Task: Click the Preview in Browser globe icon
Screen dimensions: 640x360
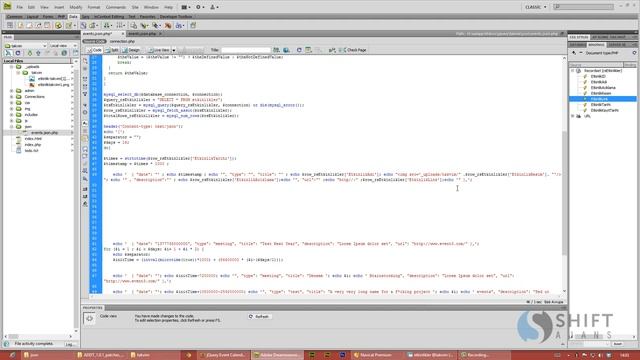Action: pos(287,50)
